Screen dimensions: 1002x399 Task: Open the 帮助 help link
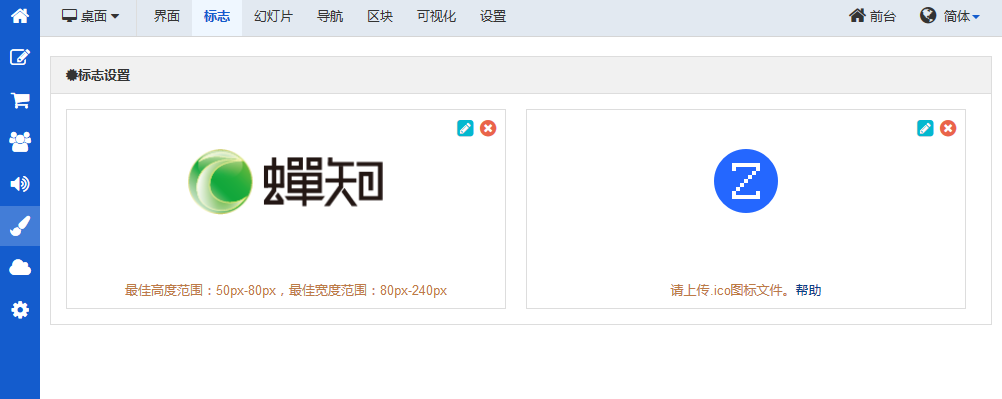coord(808,290)
